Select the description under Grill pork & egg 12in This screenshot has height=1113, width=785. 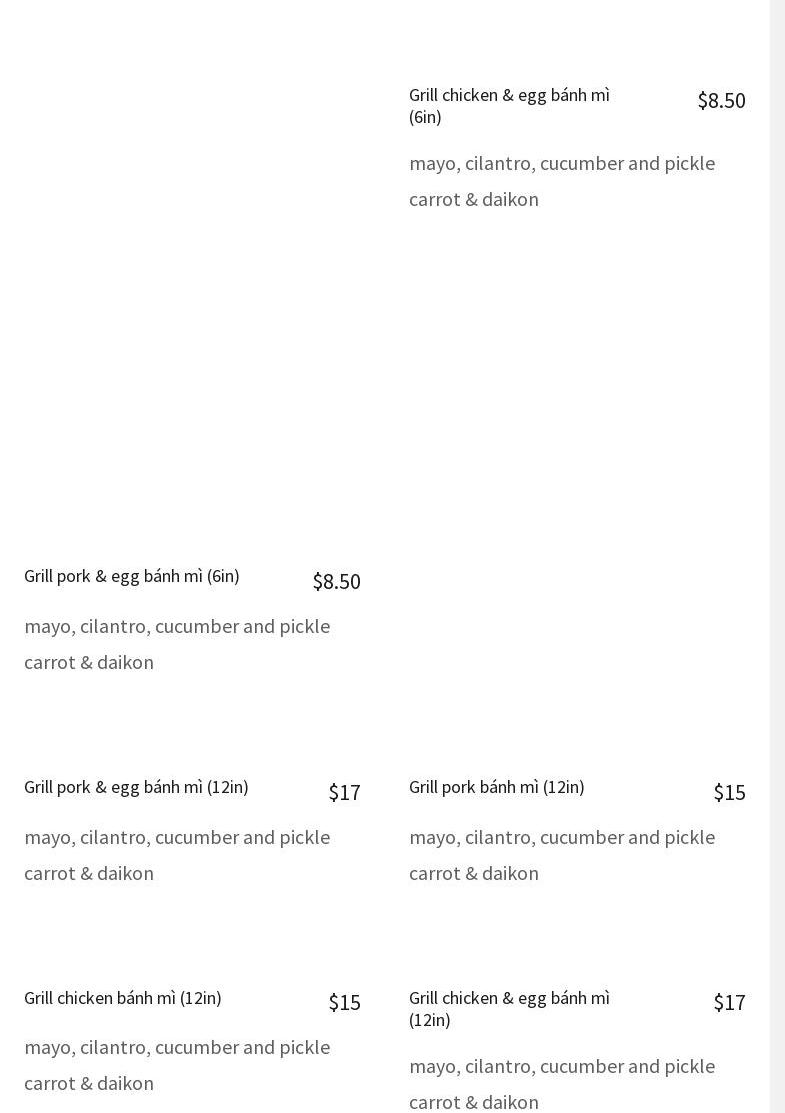(177, 855)
